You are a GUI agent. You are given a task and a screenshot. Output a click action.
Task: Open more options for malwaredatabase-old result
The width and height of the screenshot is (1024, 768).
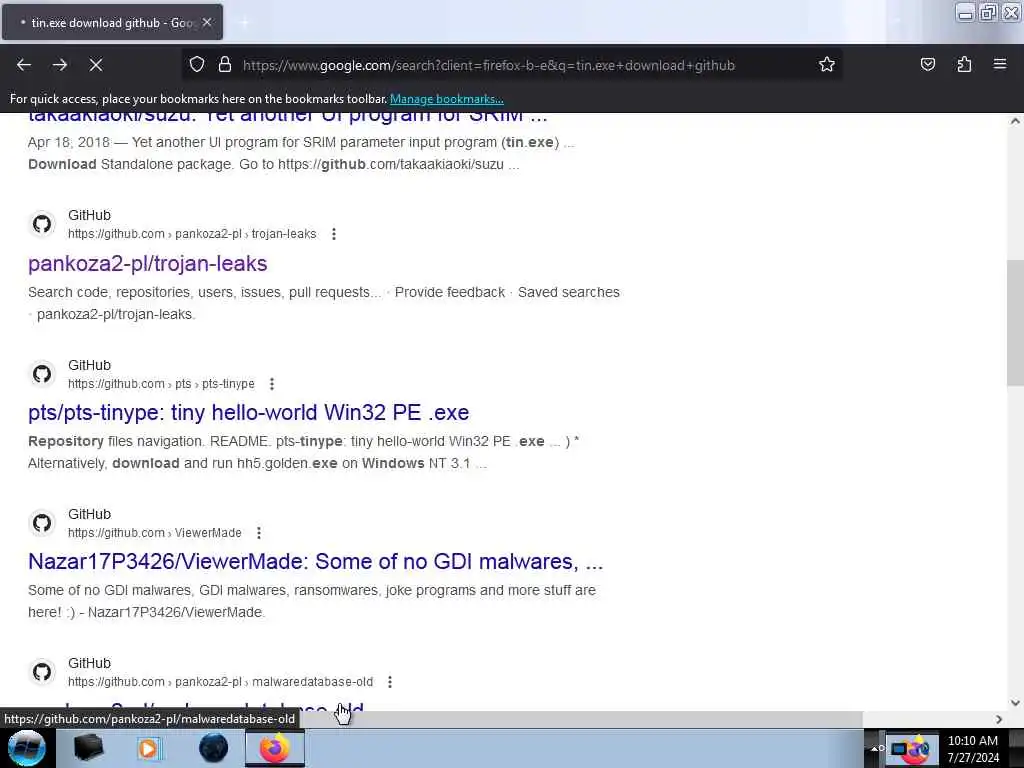(x=390, y=682)
